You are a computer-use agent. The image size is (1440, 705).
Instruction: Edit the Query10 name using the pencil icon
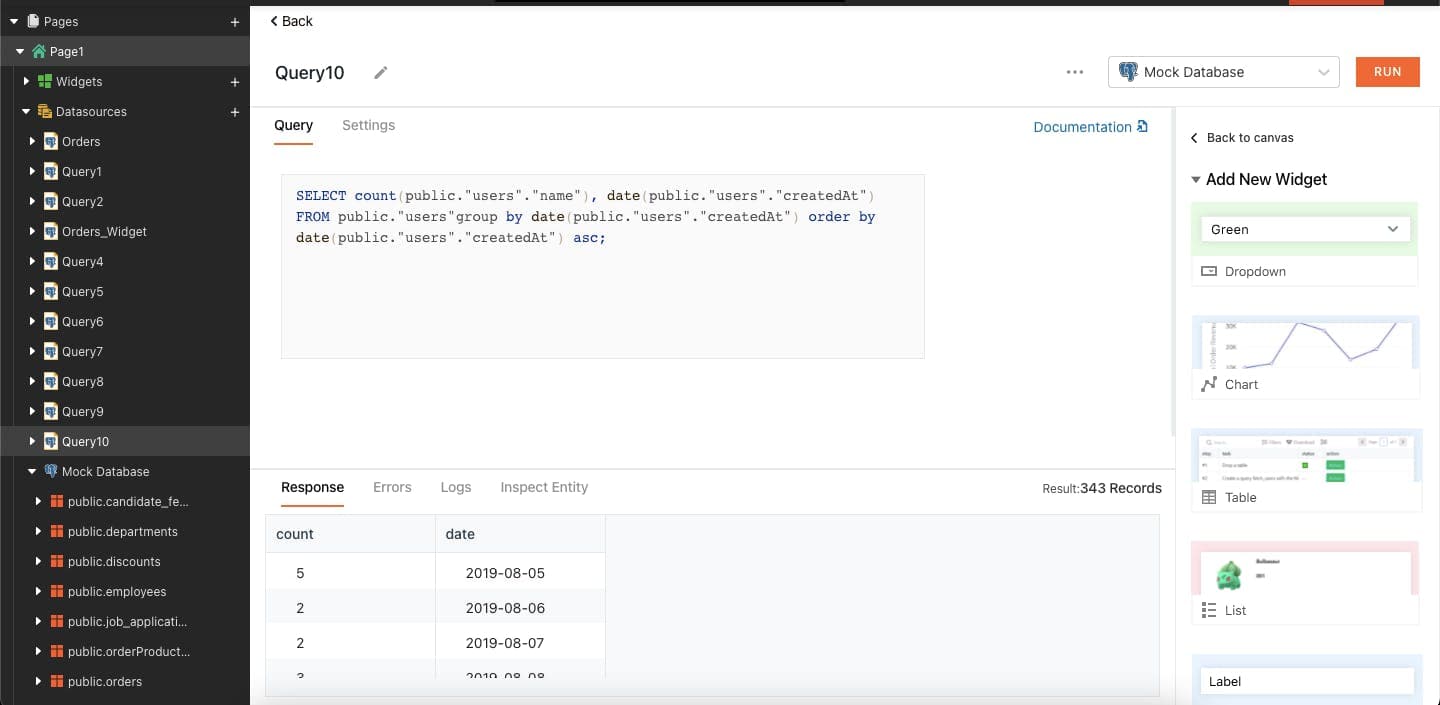380,73
